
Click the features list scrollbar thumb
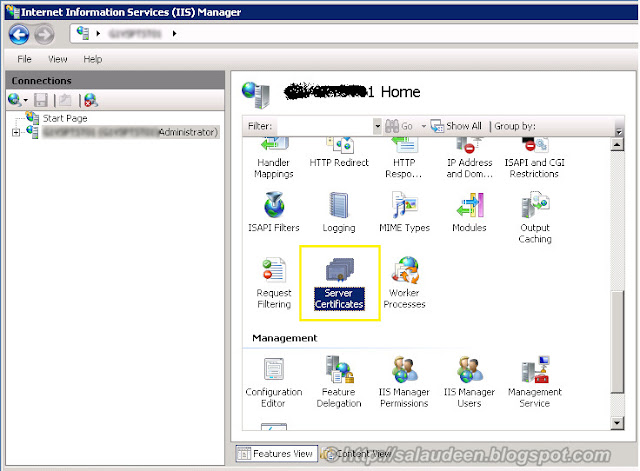click(617, 342)
